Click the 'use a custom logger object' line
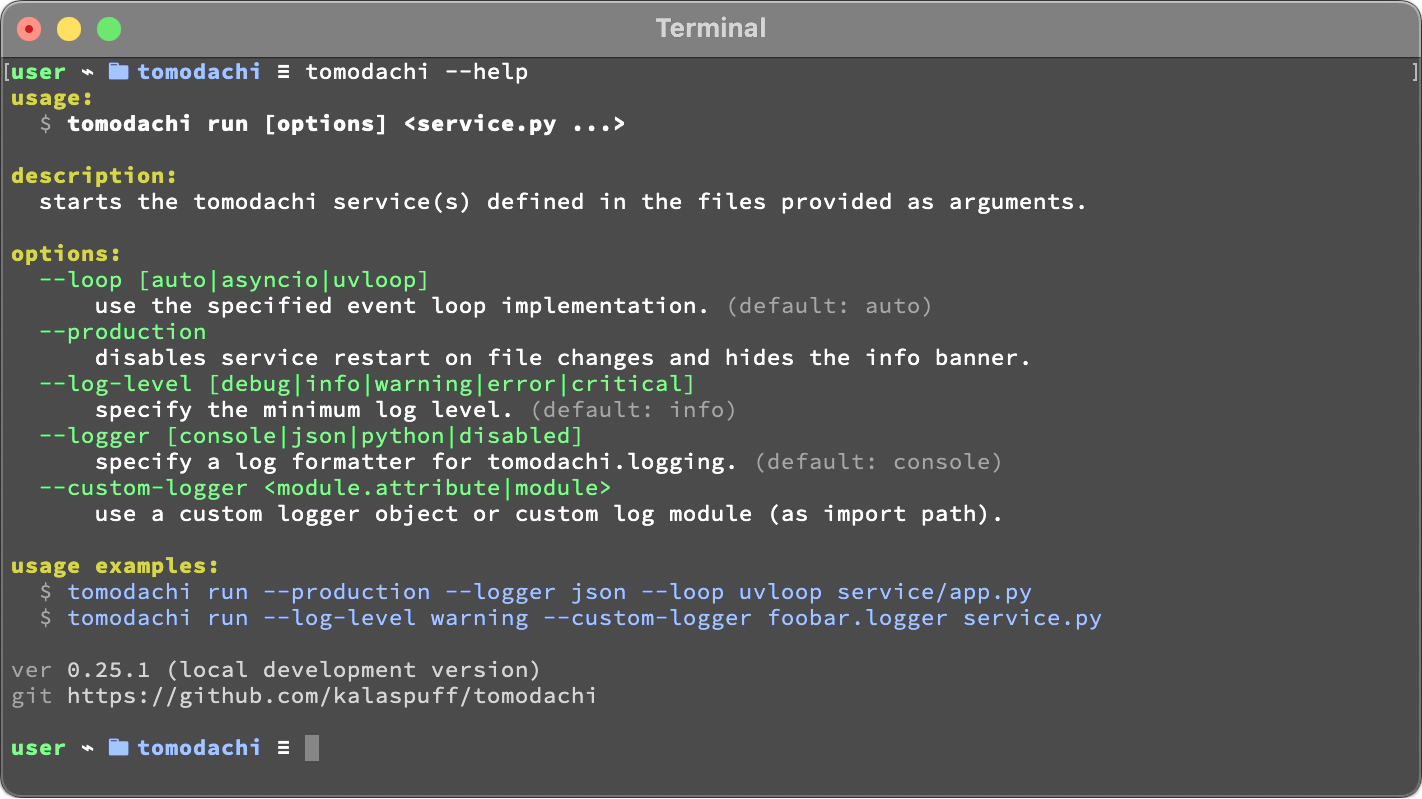The image size is (1422, 799). (549, 514)
